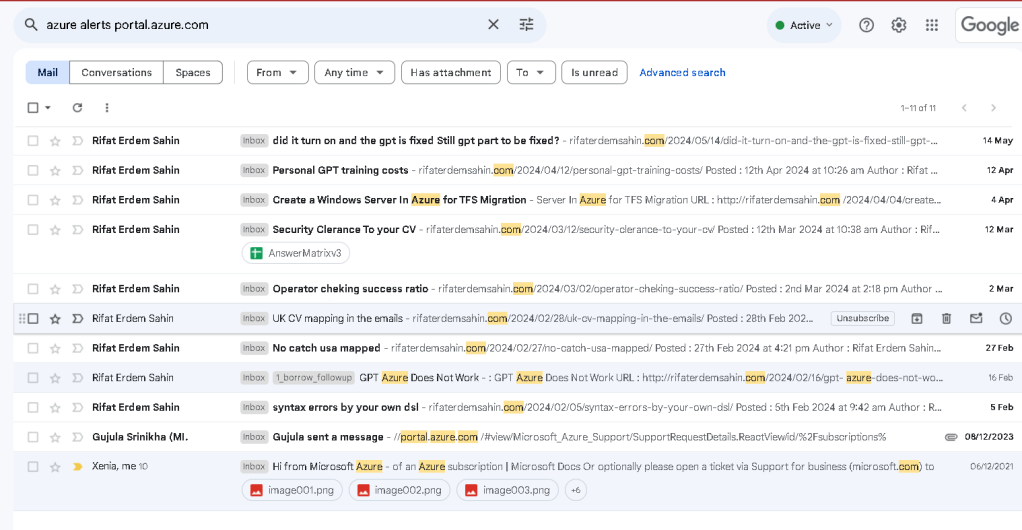Image resolution: width=1022 pixels, height=530 pixels.
Task: Mark UK CV mapping email as unread
Action: (976, 318)
